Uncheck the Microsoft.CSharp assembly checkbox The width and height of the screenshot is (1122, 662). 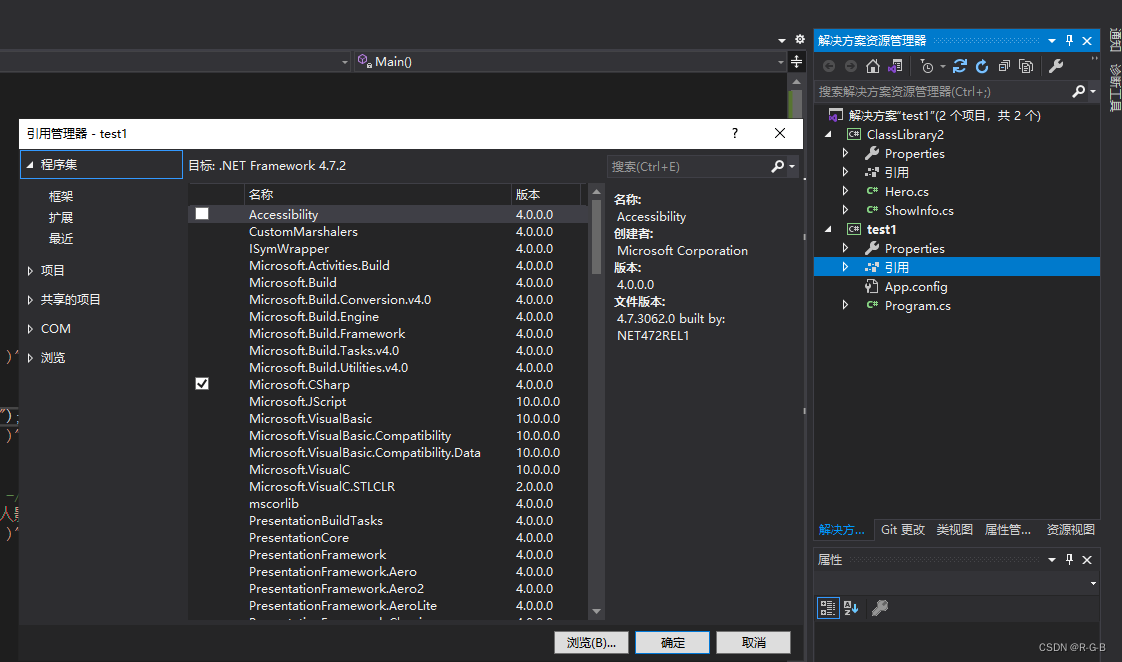pyautogui.click(x=202, y=384)
